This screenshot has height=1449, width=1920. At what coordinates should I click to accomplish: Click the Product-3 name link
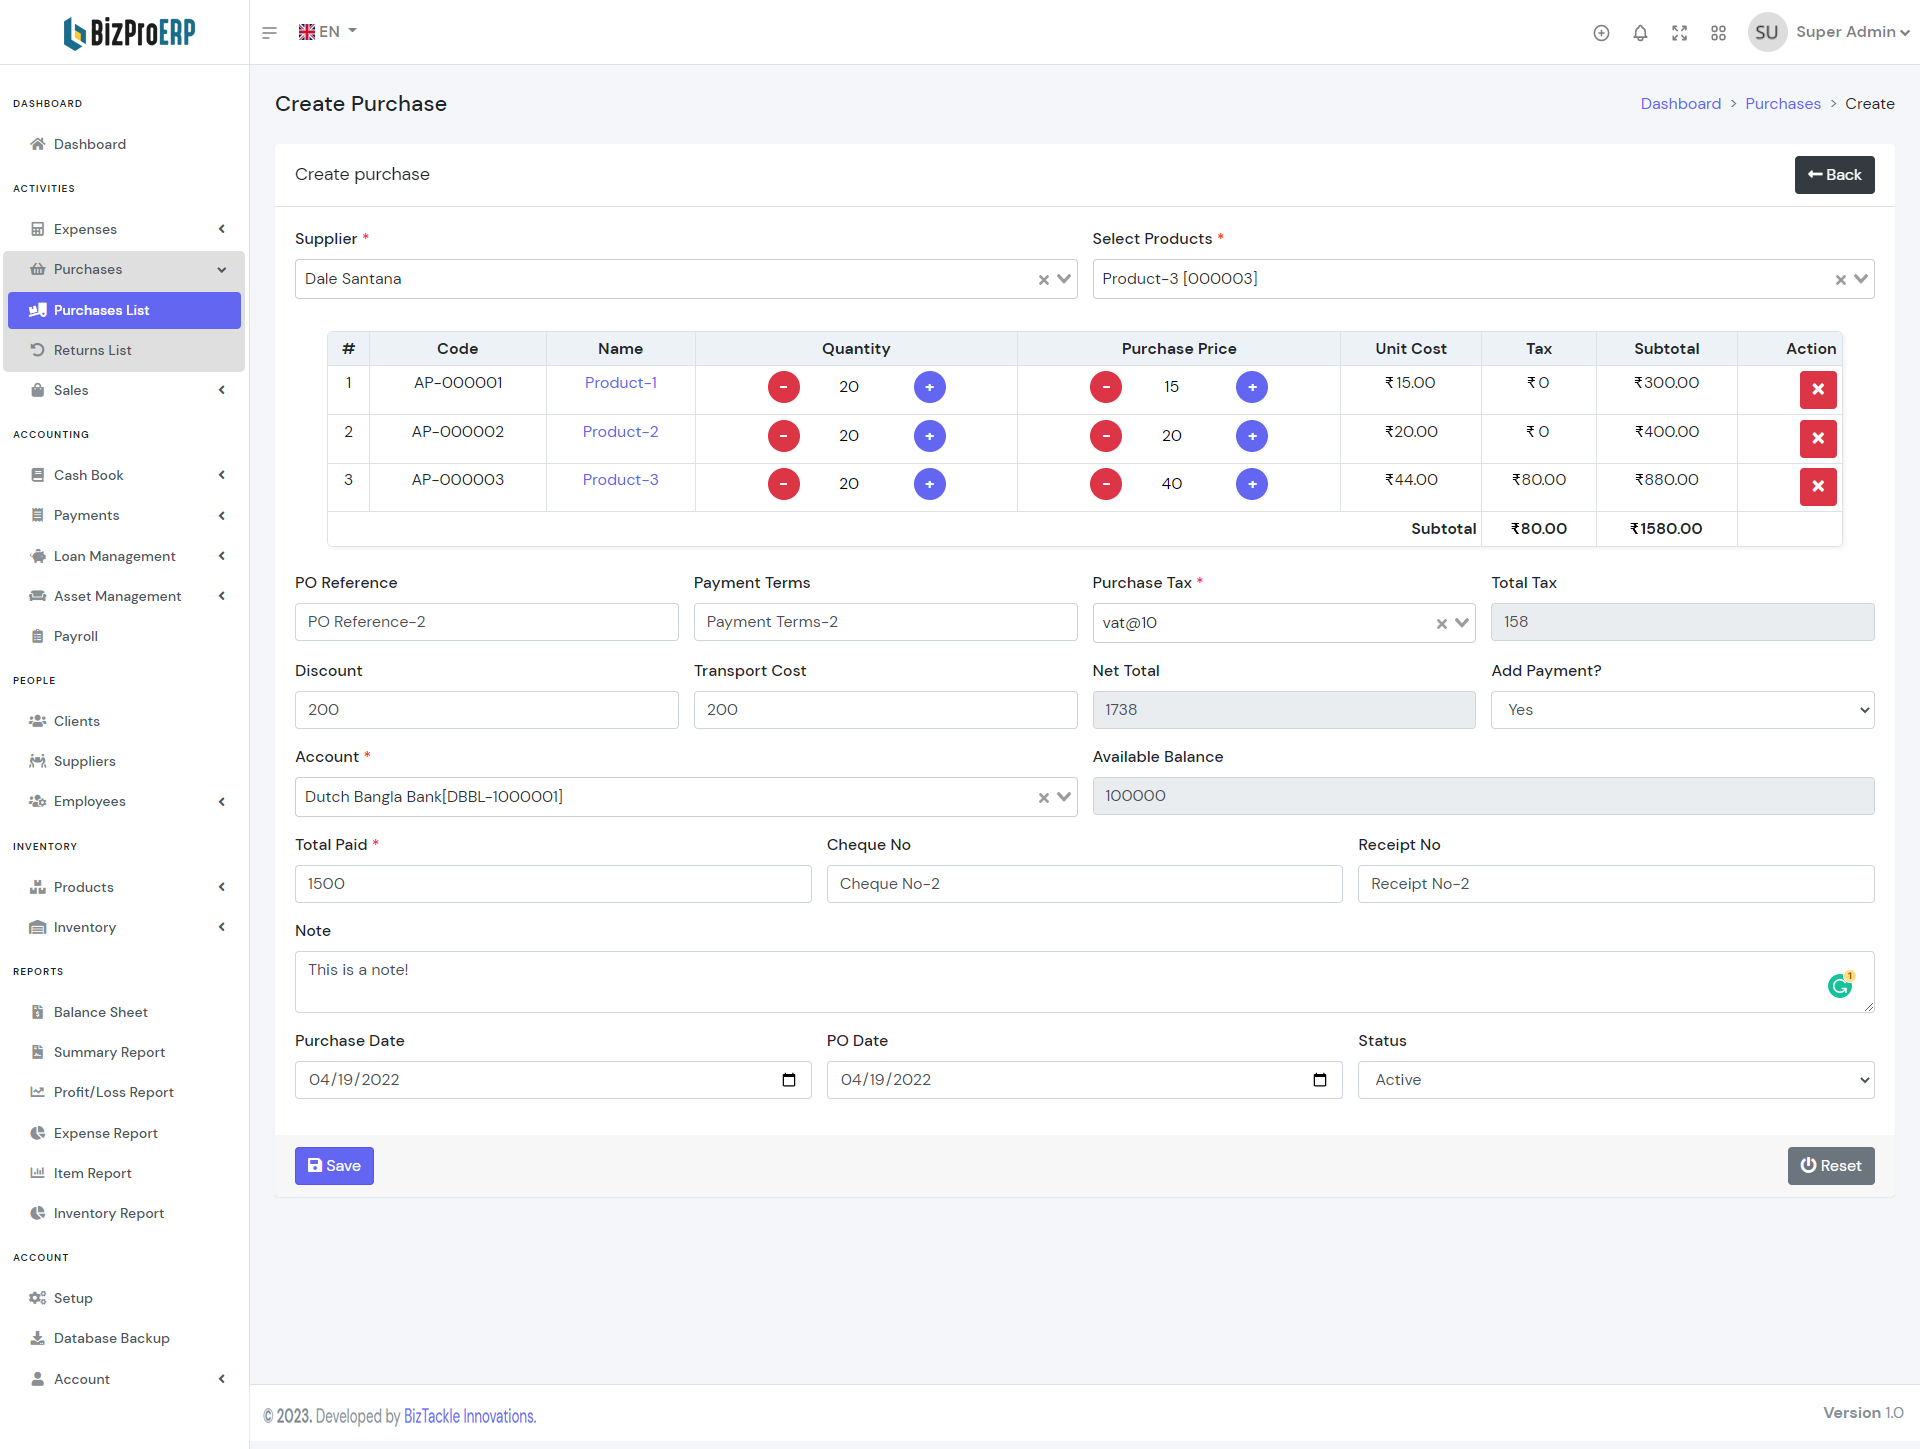point(620,480)
